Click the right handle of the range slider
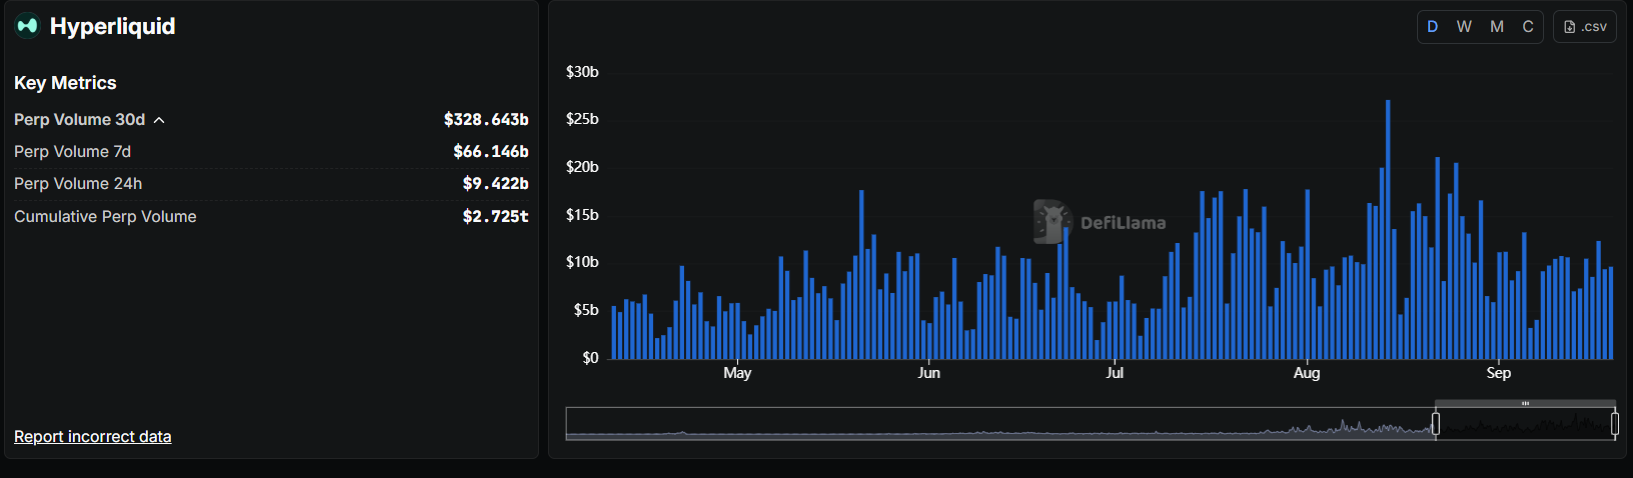The image size is (1633, 478). [1615, 424]
